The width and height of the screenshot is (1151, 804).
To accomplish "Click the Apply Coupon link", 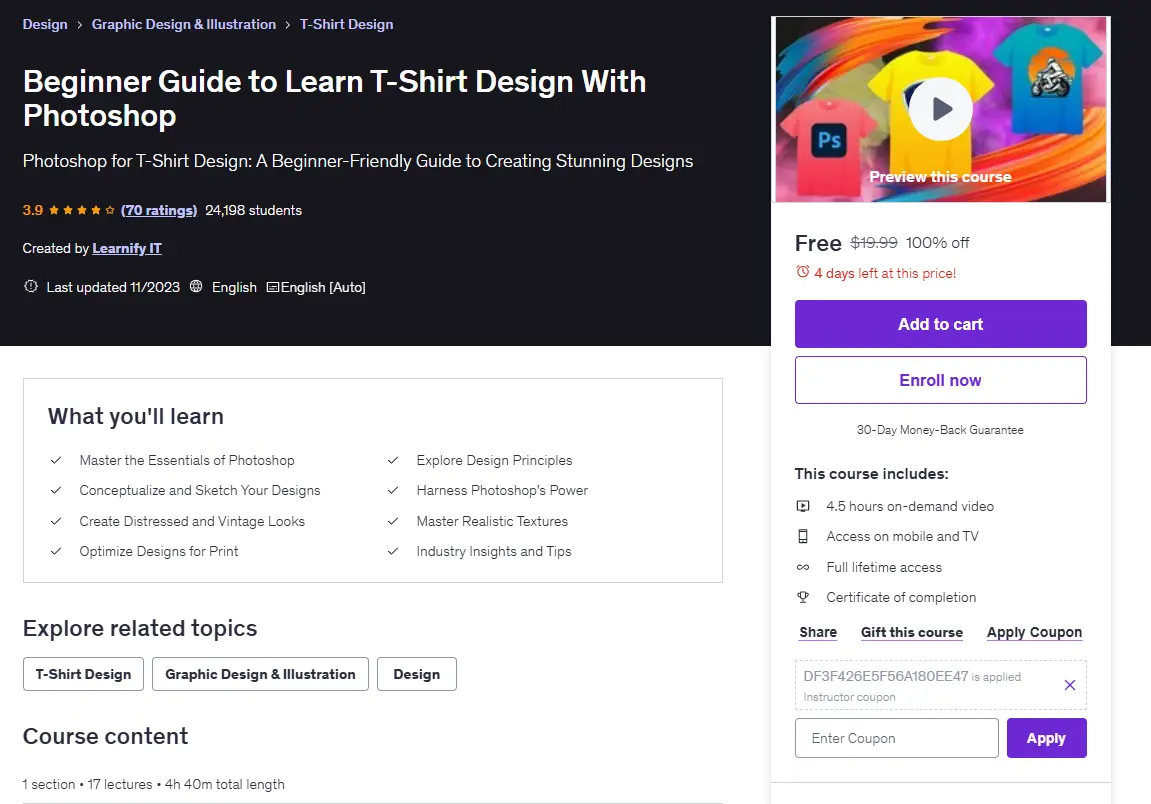I will tap(1034, 632).
